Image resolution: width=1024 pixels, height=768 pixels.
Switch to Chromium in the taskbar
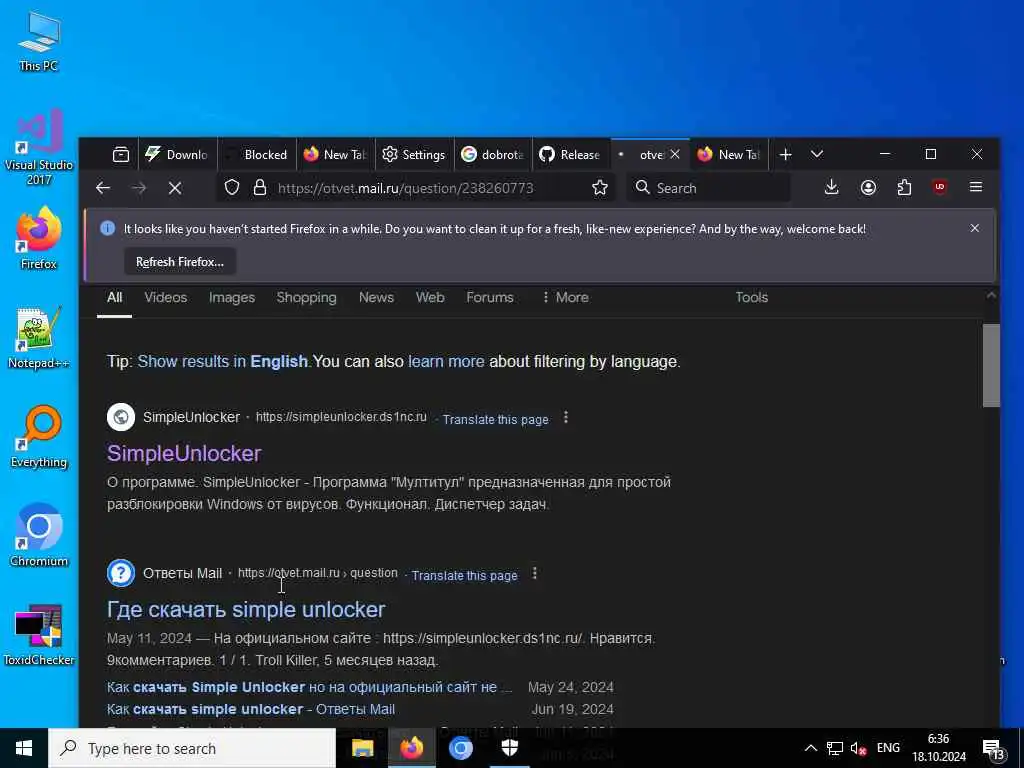(460, 748)
